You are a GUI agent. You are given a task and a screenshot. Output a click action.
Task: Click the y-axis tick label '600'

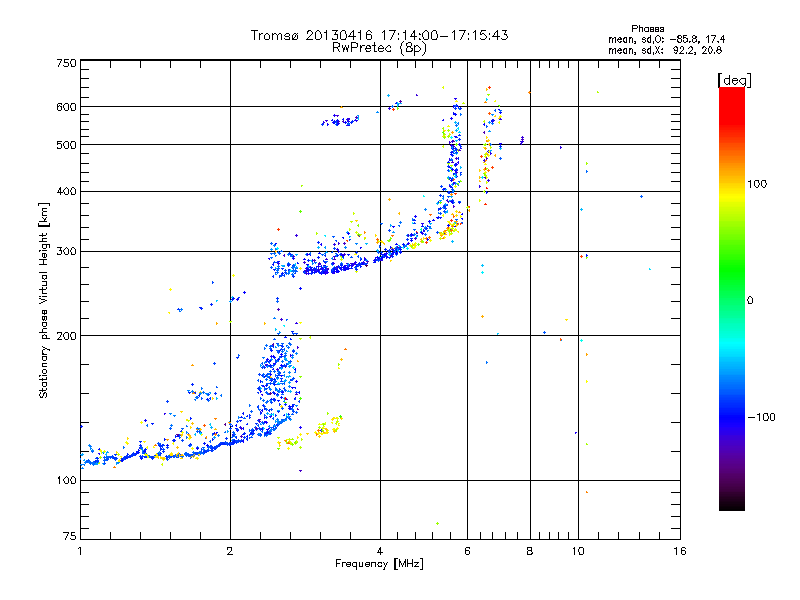[66, 107]
